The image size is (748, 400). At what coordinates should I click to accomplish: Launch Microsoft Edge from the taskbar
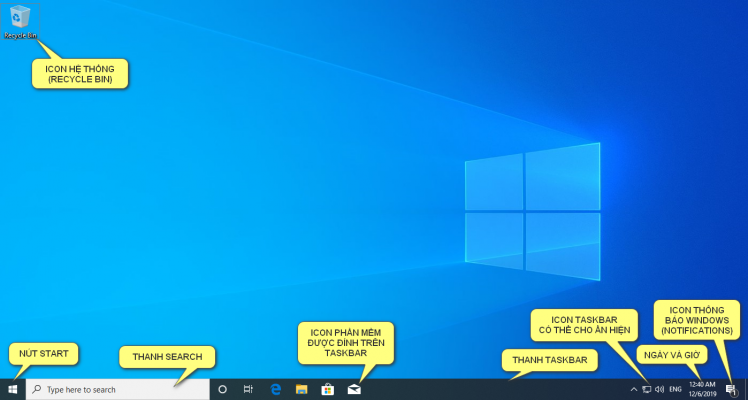pyautogui.click(x=275, y=389)
